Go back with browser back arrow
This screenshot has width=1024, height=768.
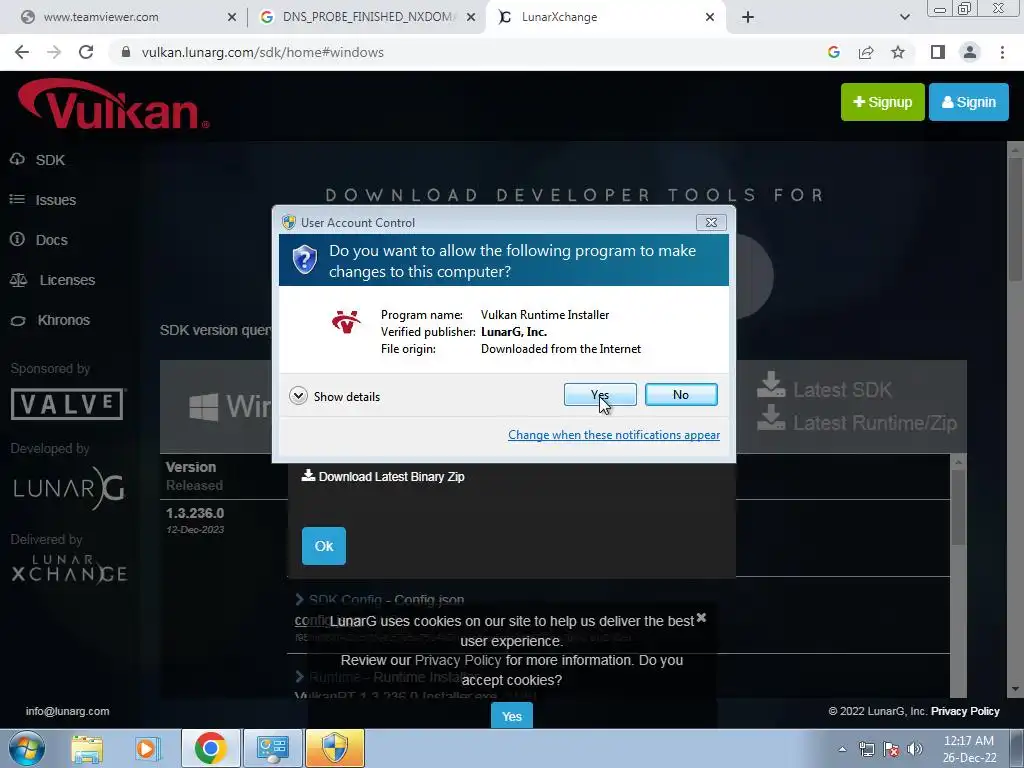(22, 52)
